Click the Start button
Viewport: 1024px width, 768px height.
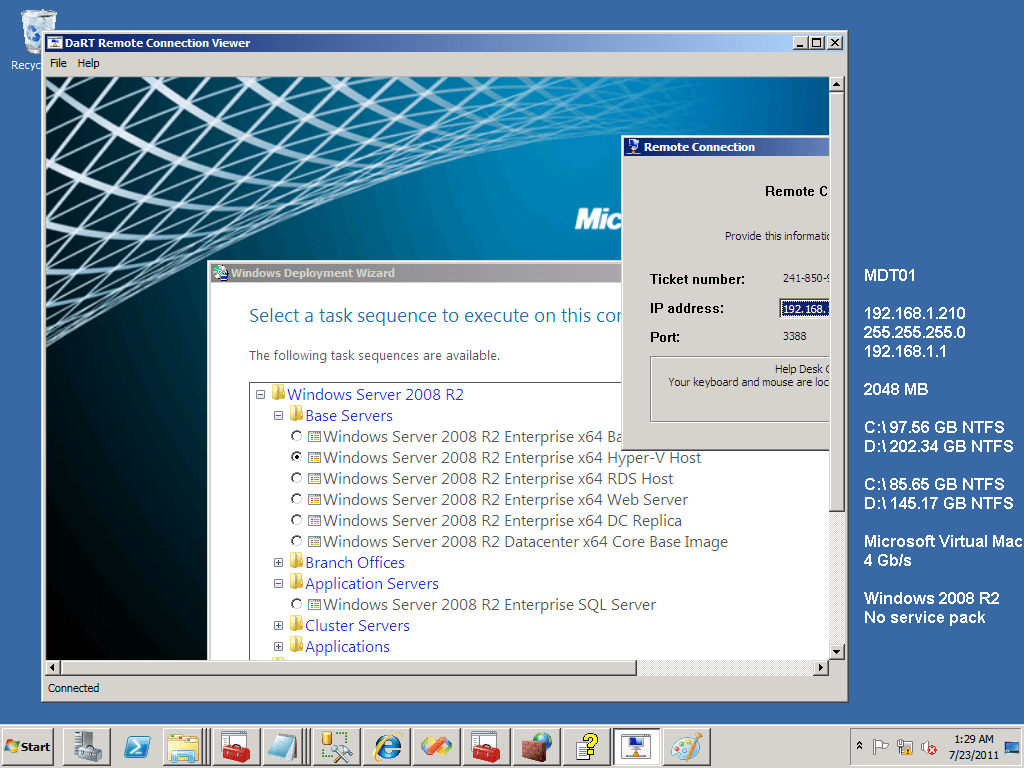(x=25, y=747)
